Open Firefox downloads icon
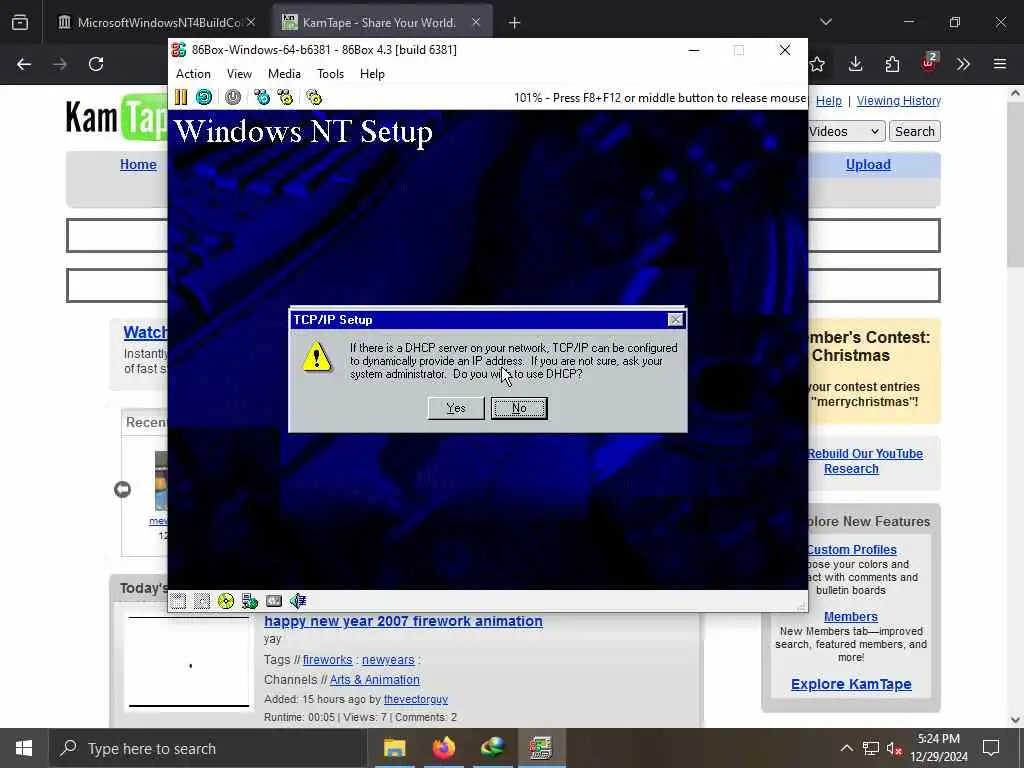 [x=856, y=64]
